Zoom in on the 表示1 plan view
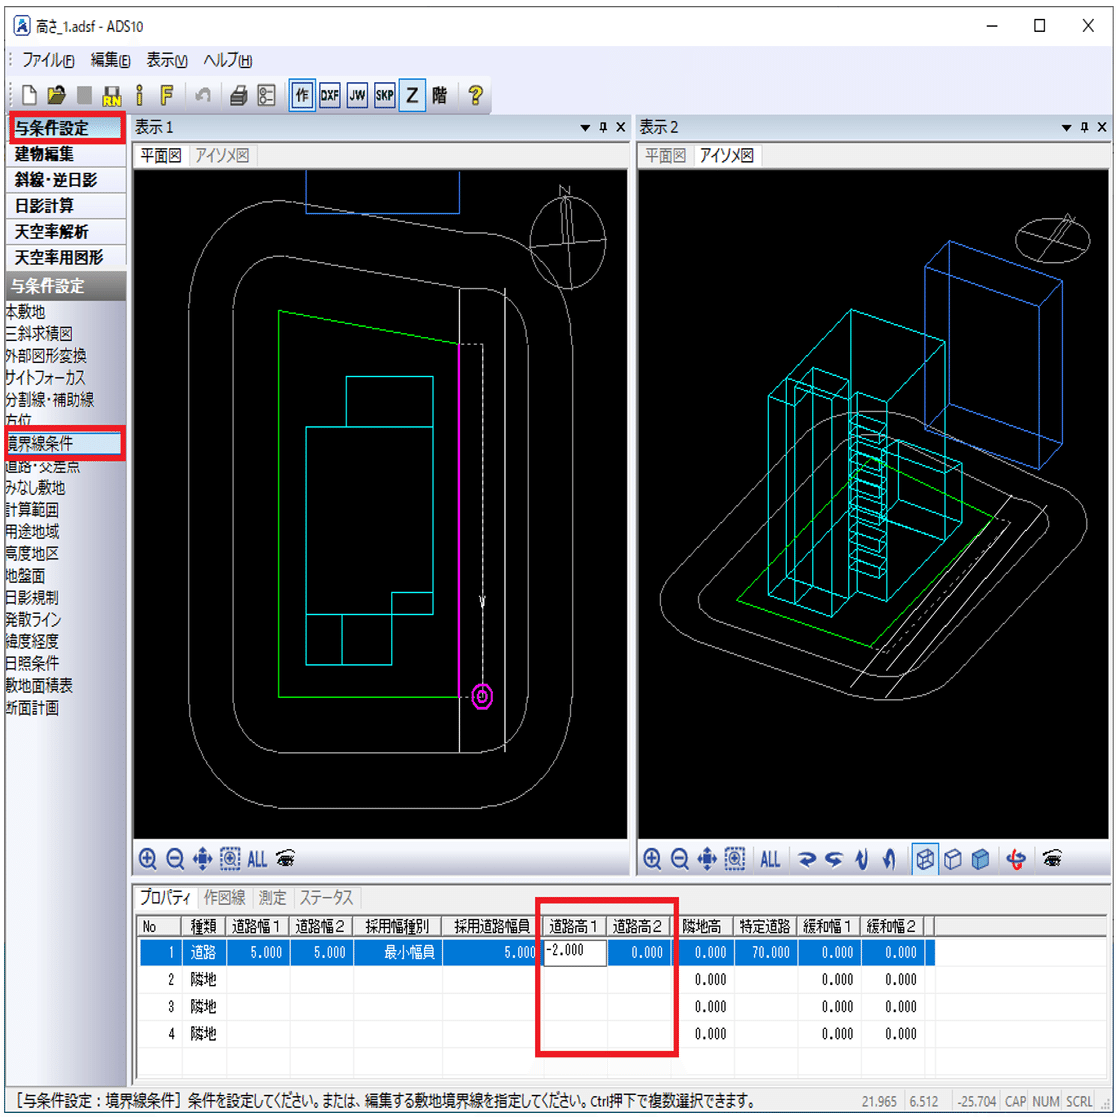1117x1117 pixels. coord(147,859)
